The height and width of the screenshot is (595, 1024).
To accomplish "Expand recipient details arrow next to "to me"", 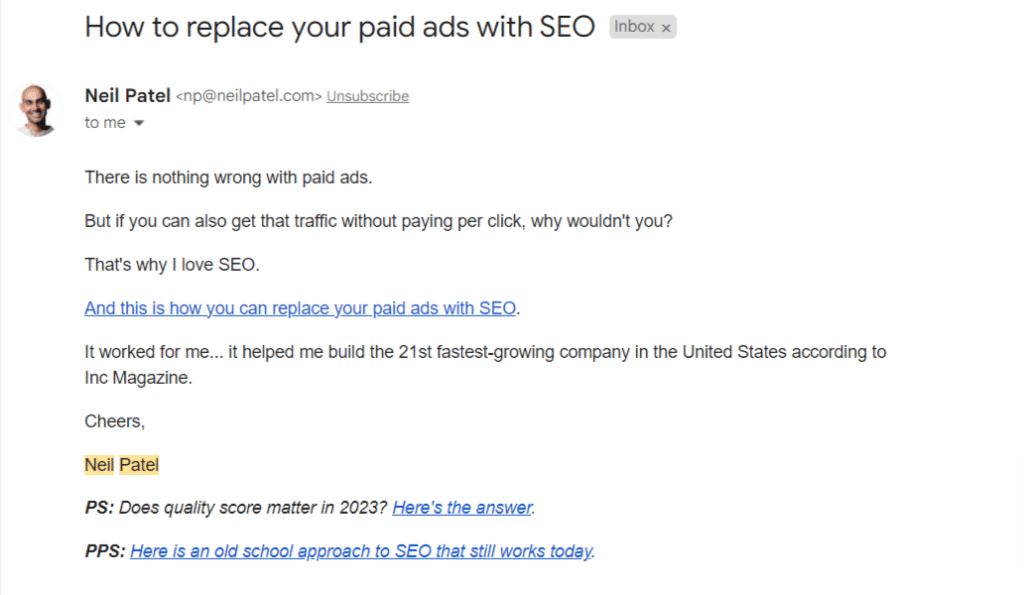I will [x=139, y=123].
